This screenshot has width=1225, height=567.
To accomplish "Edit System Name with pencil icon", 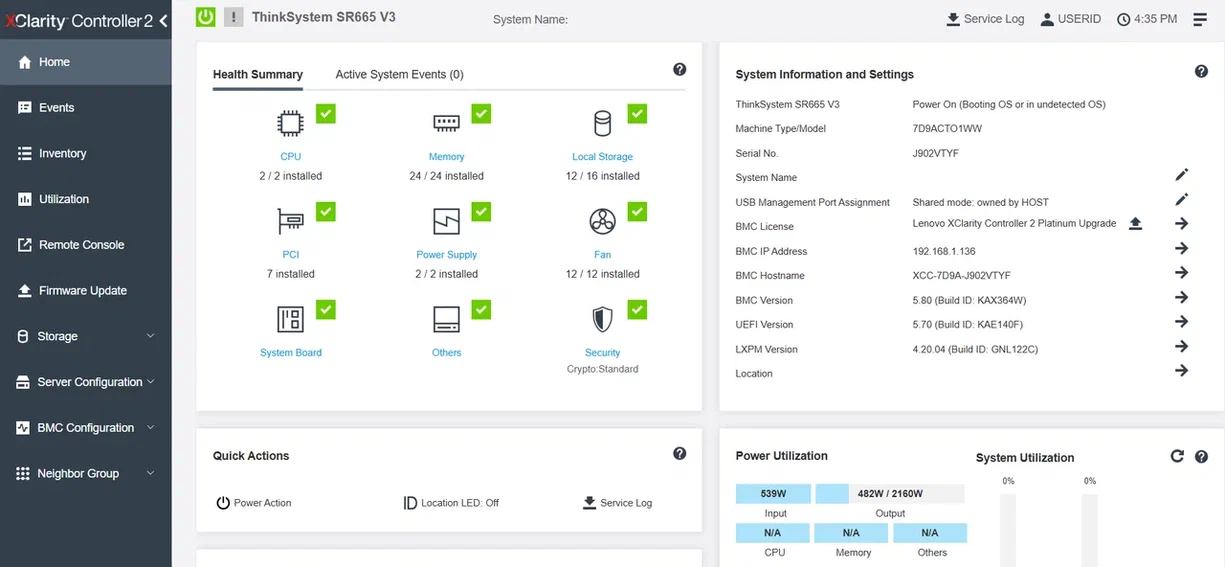I will pos(1181,175).
